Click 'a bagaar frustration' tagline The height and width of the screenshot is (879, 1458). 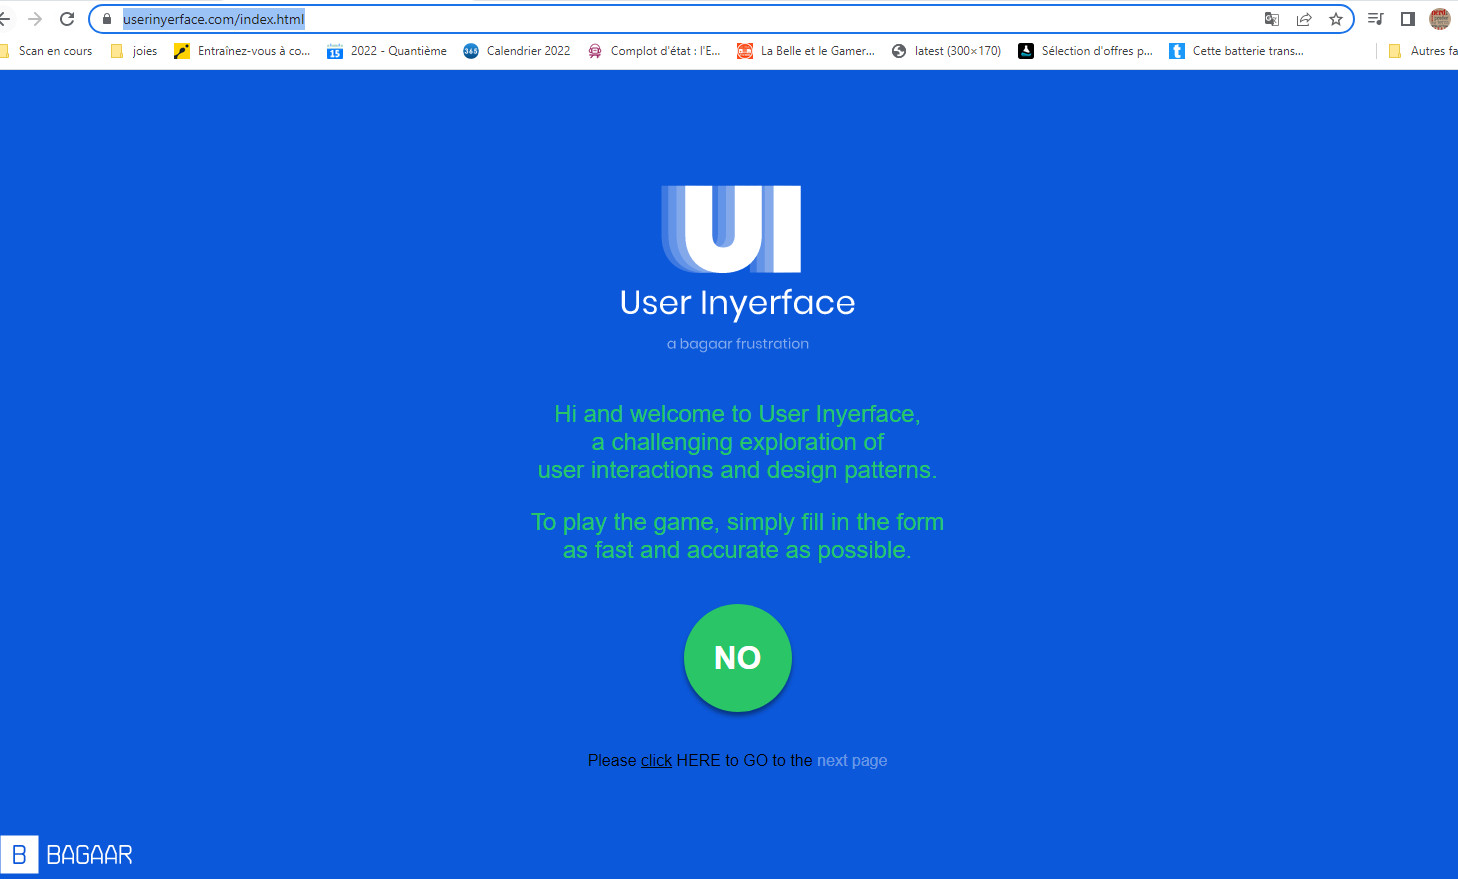point(738,344)
